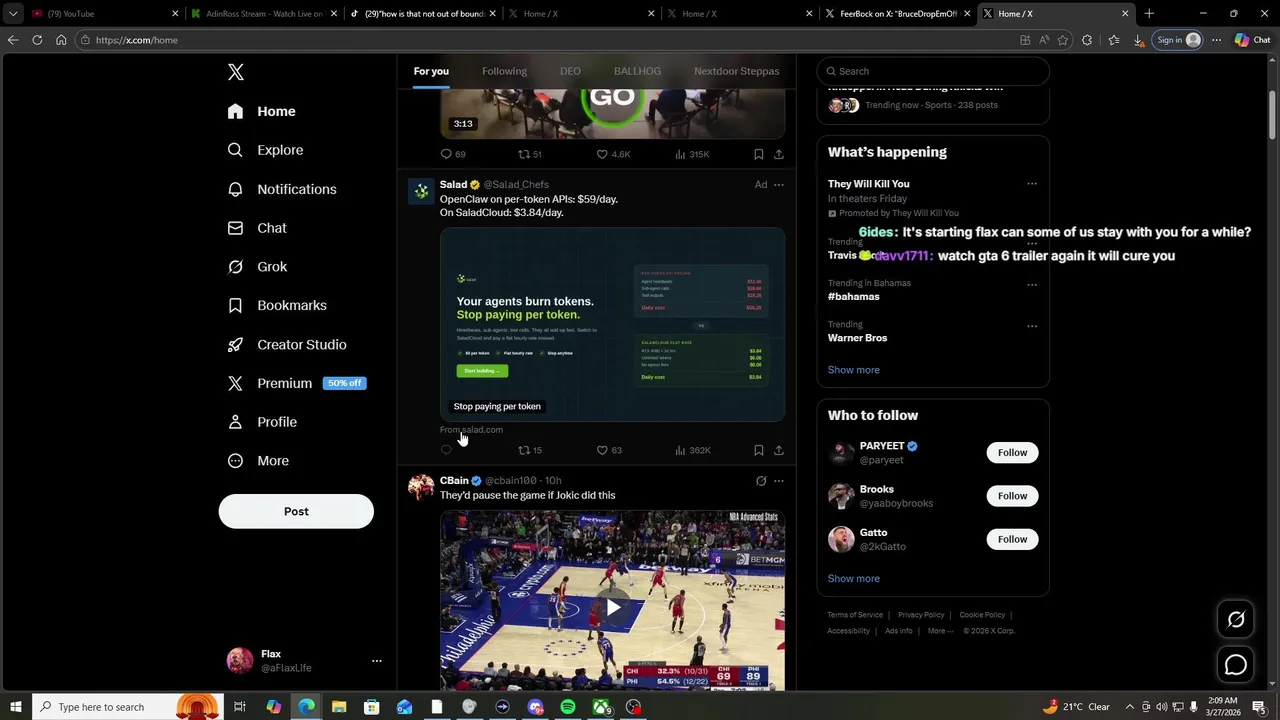This screenshot has height=720, width=1280.
Task: Open the Salad ad image card
Action: coord(612,325)
